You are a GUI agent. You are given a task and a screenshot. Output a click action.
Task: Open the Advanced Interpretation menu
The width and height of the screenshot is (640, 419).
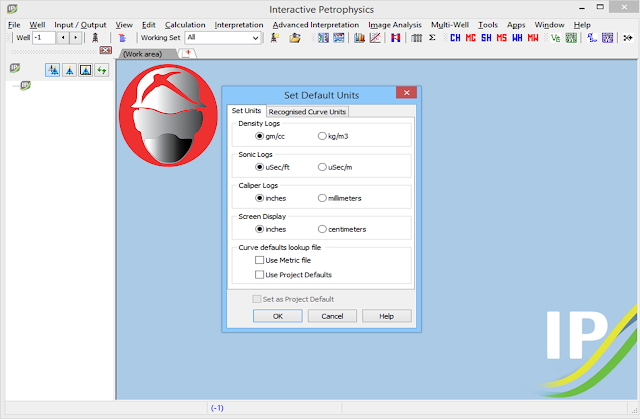click(316, 25)
